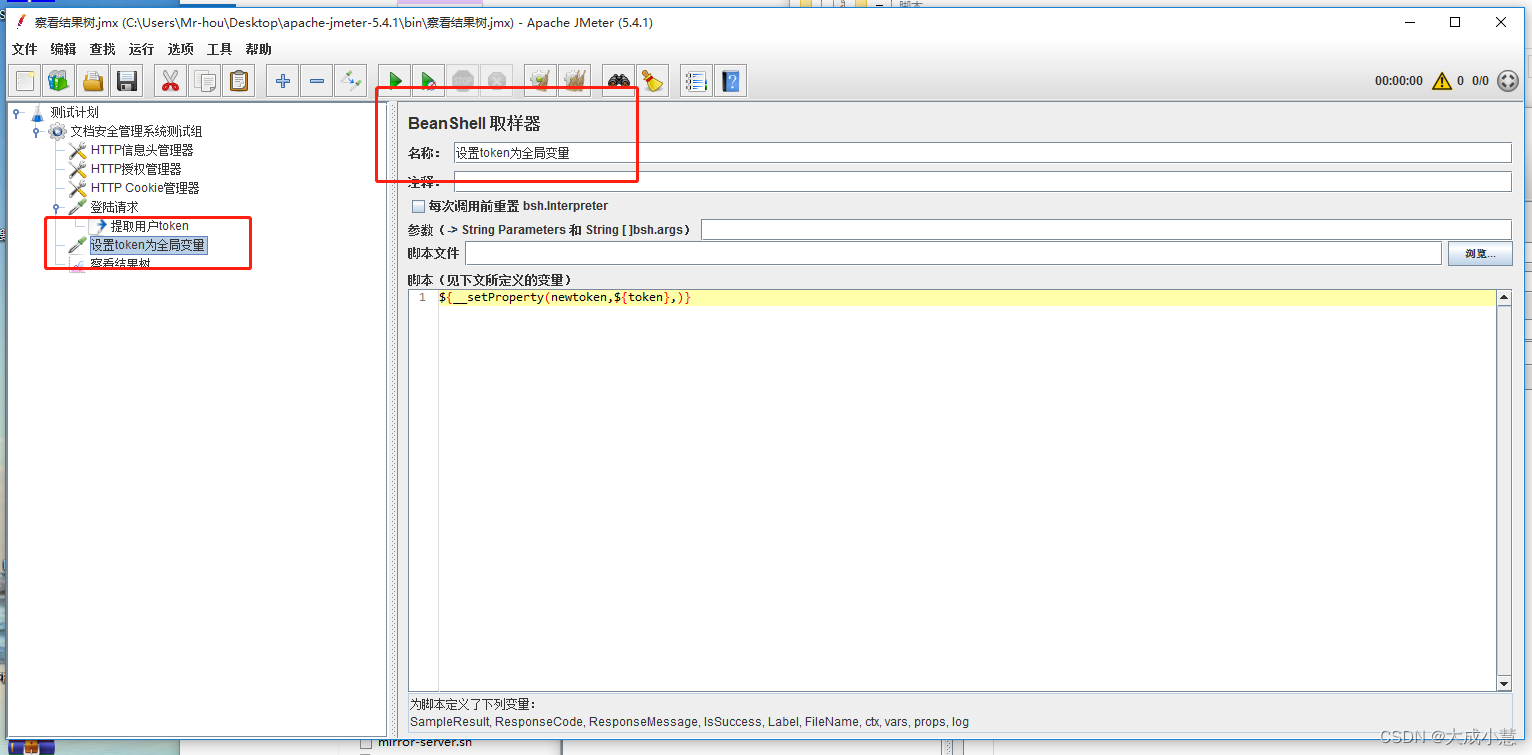This screenshot has height=755, width=1532.
Task: Click the New test plan icon
Action: (25, 81)
